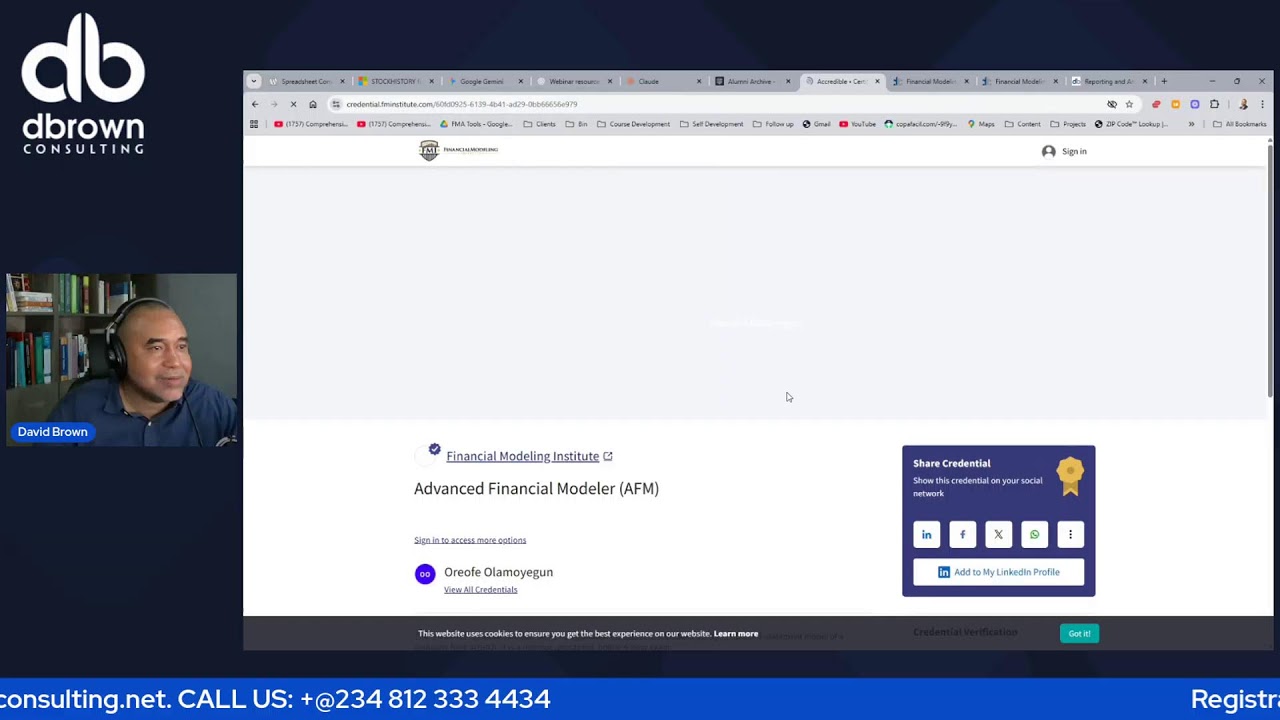Open orange extension icon in toolbar

tap(1175, 104)
